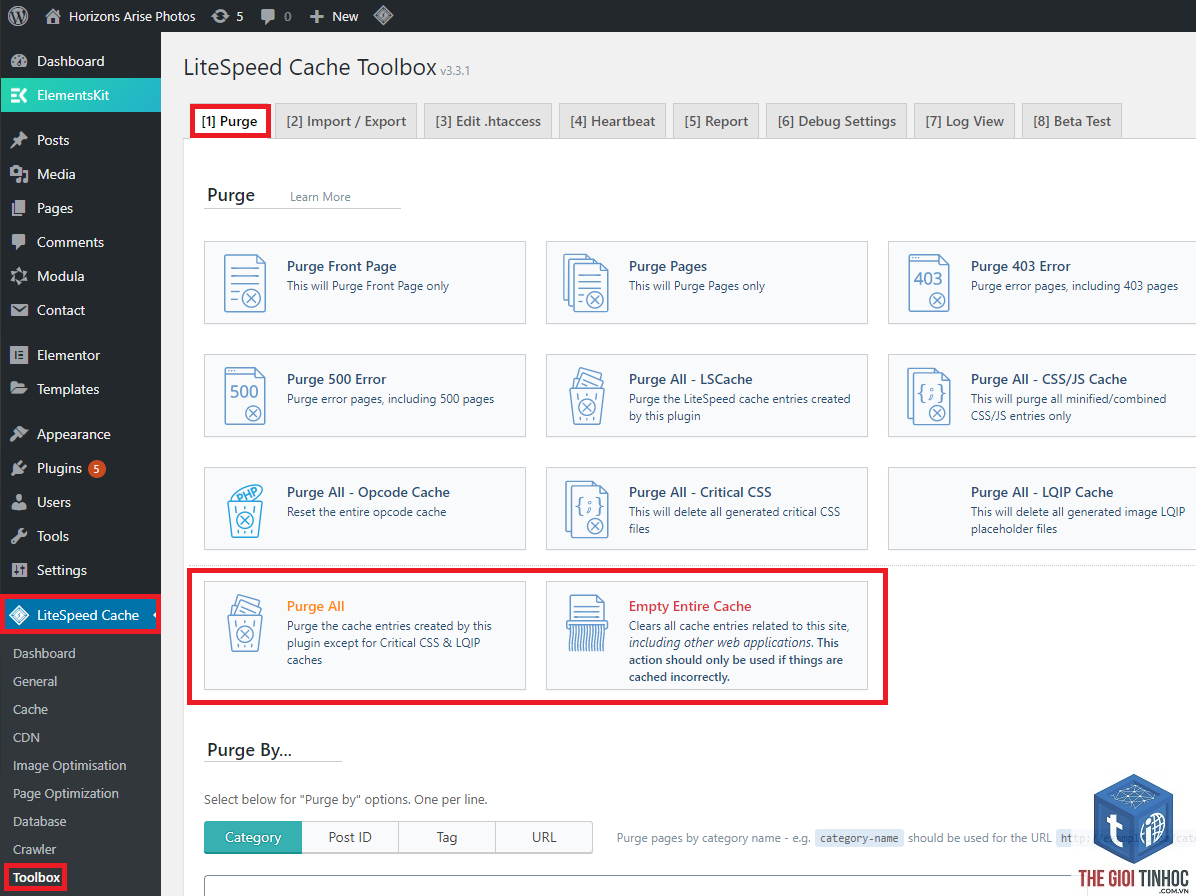Click the plus icon next to New
Screen dimensions: 1196x896
coord(317,16)
